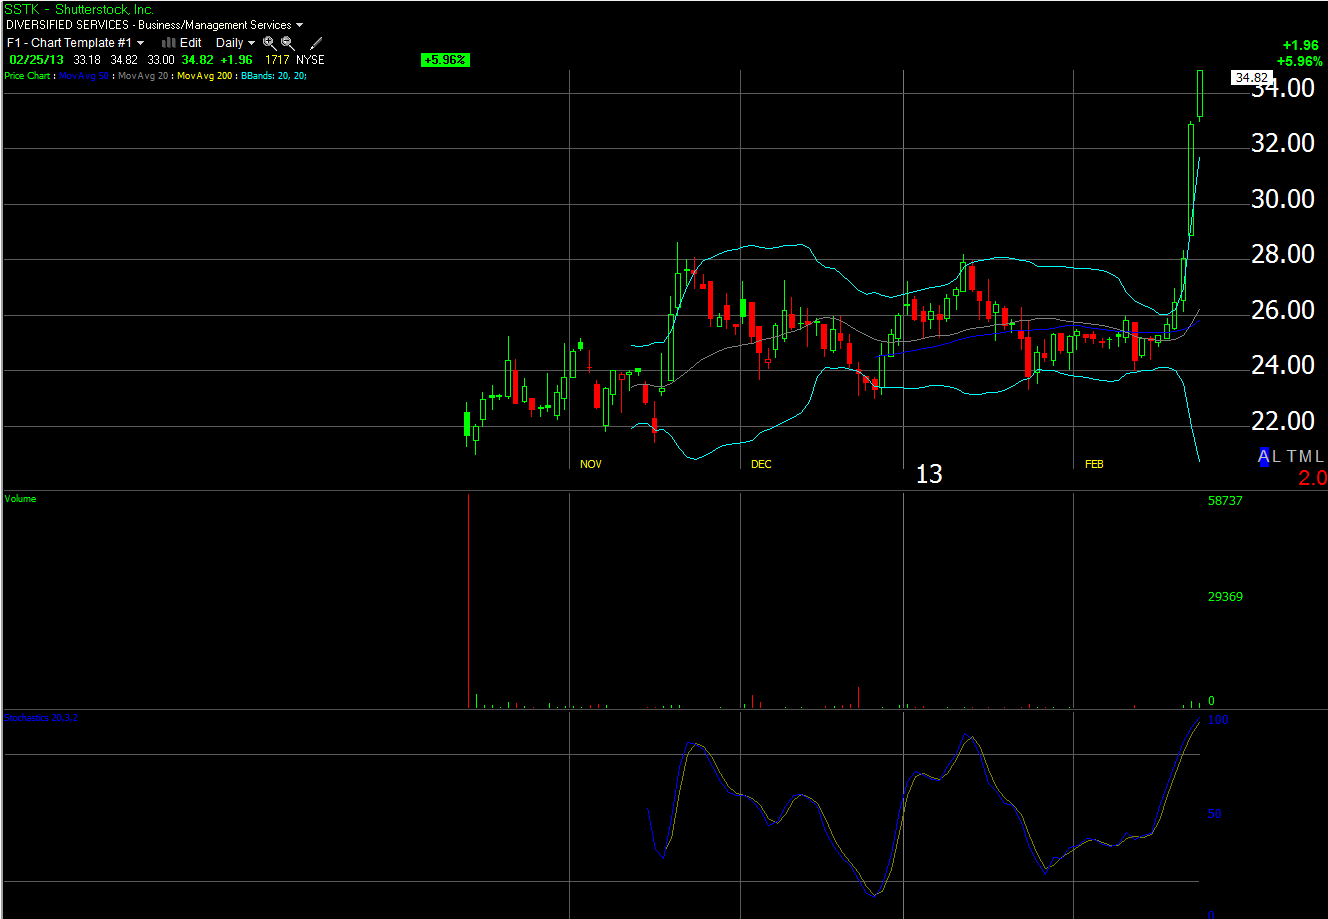Click the 29369 volume scale value
The height and width of the screenshot is (919, 1328).
1225,596
